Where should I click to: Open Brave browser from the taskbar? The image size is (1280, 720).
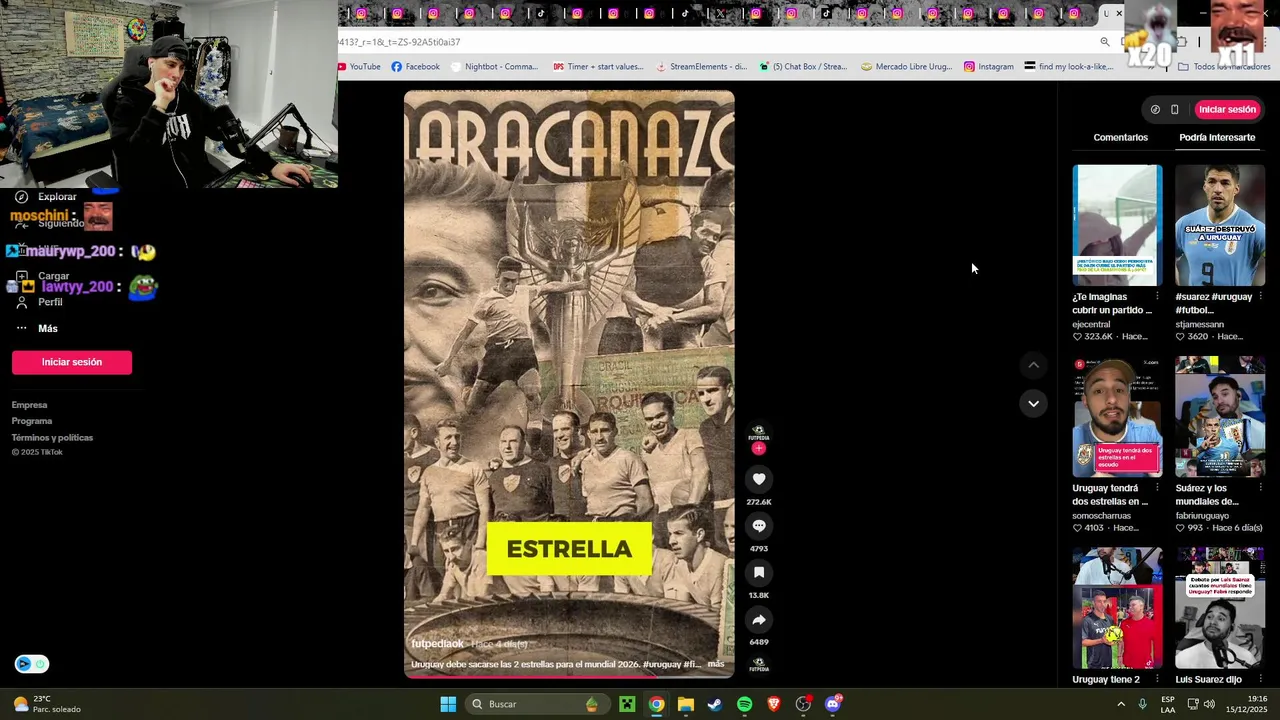click(x=773, y=704)
